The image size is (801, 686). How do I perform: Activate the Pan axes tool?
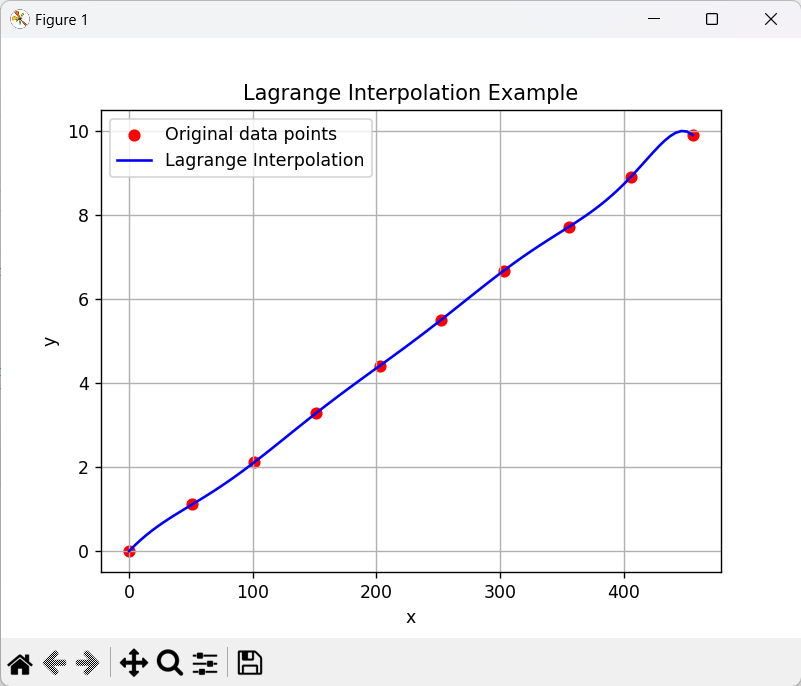coord(134,663)
